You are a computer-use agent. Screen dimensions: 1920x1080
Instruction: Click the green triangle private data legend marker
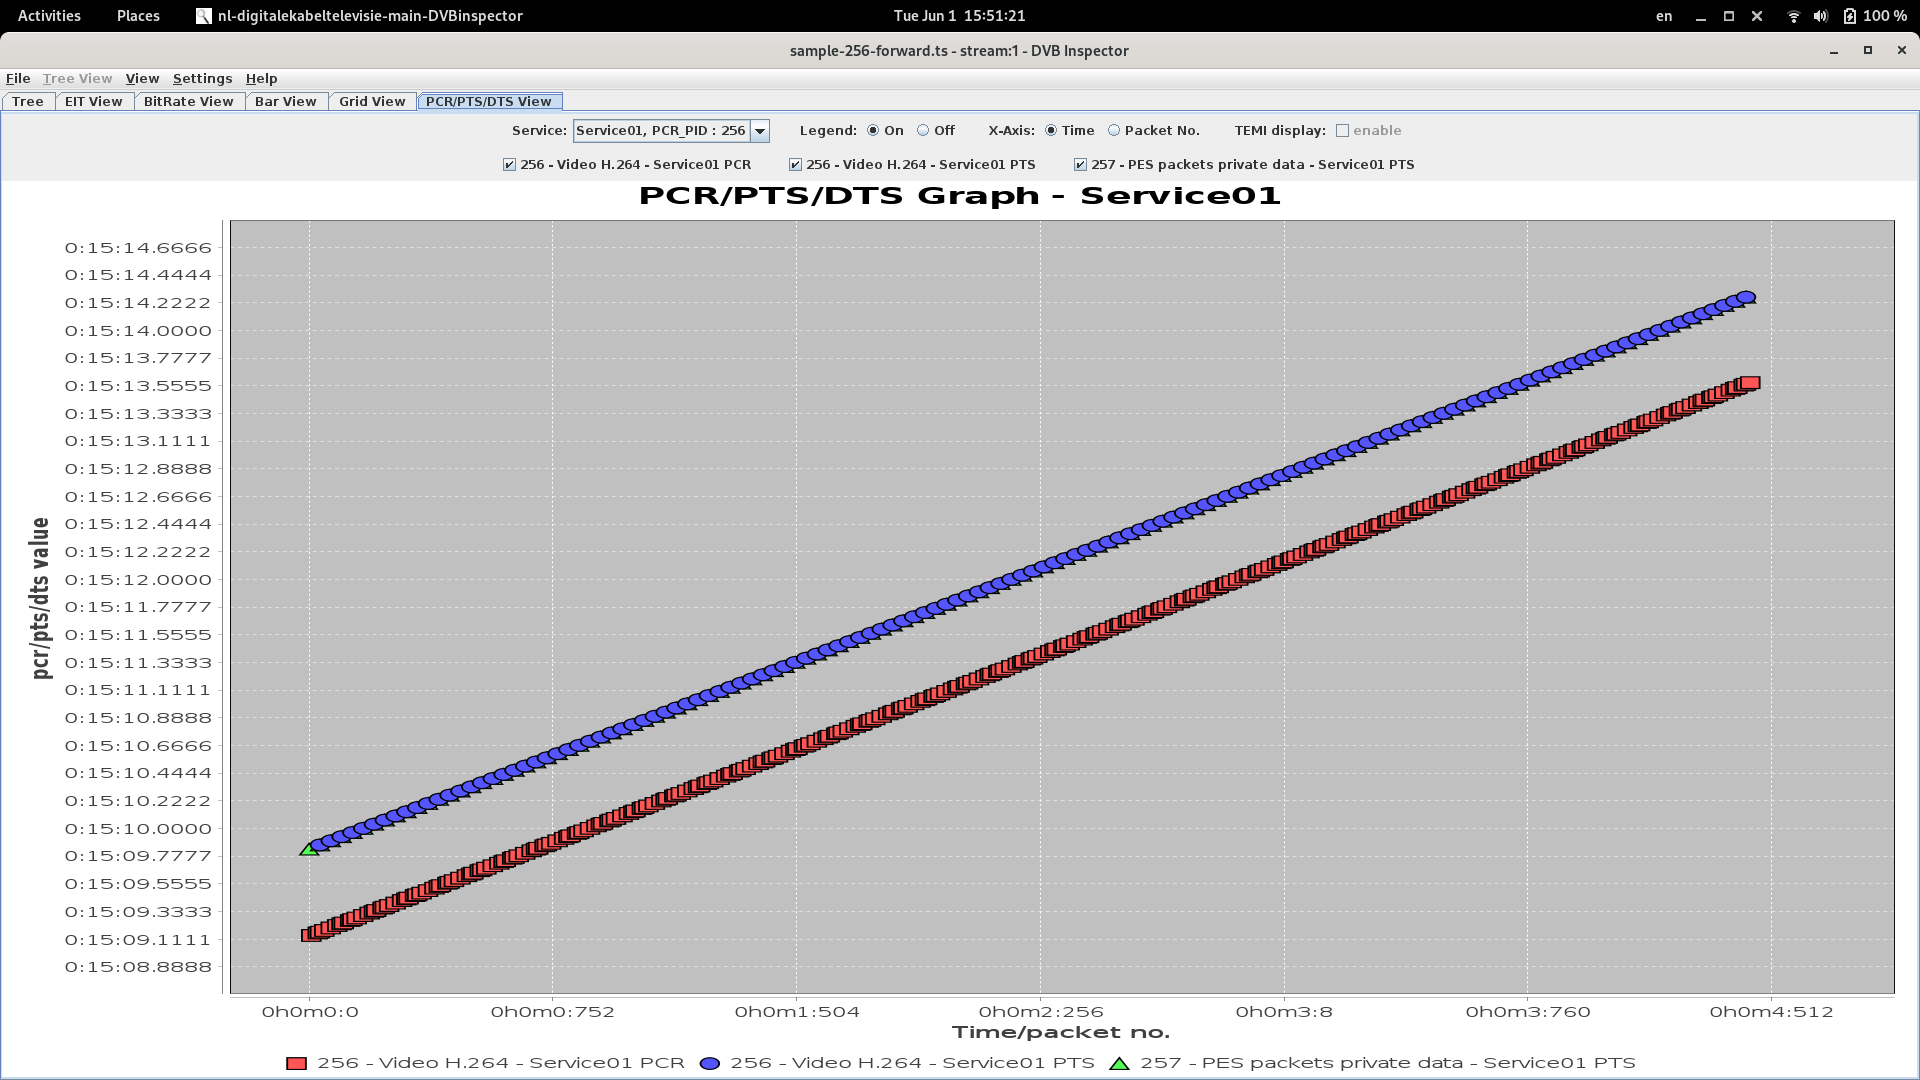(x=1120, y=1063)
